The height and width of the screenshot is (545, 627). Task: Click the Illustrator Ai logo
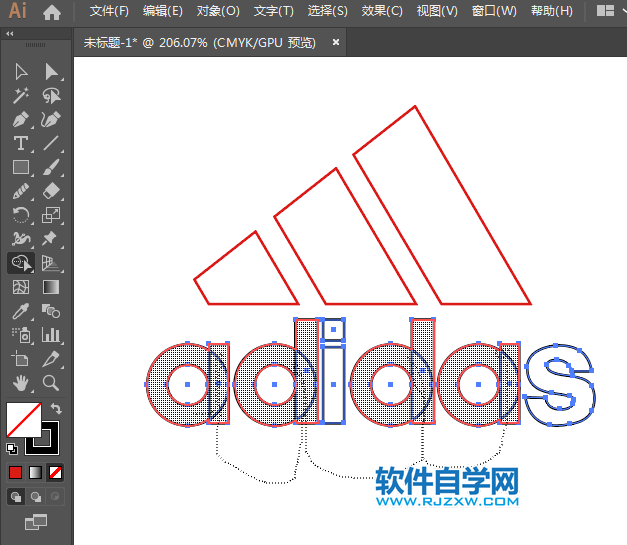point(18,11)
